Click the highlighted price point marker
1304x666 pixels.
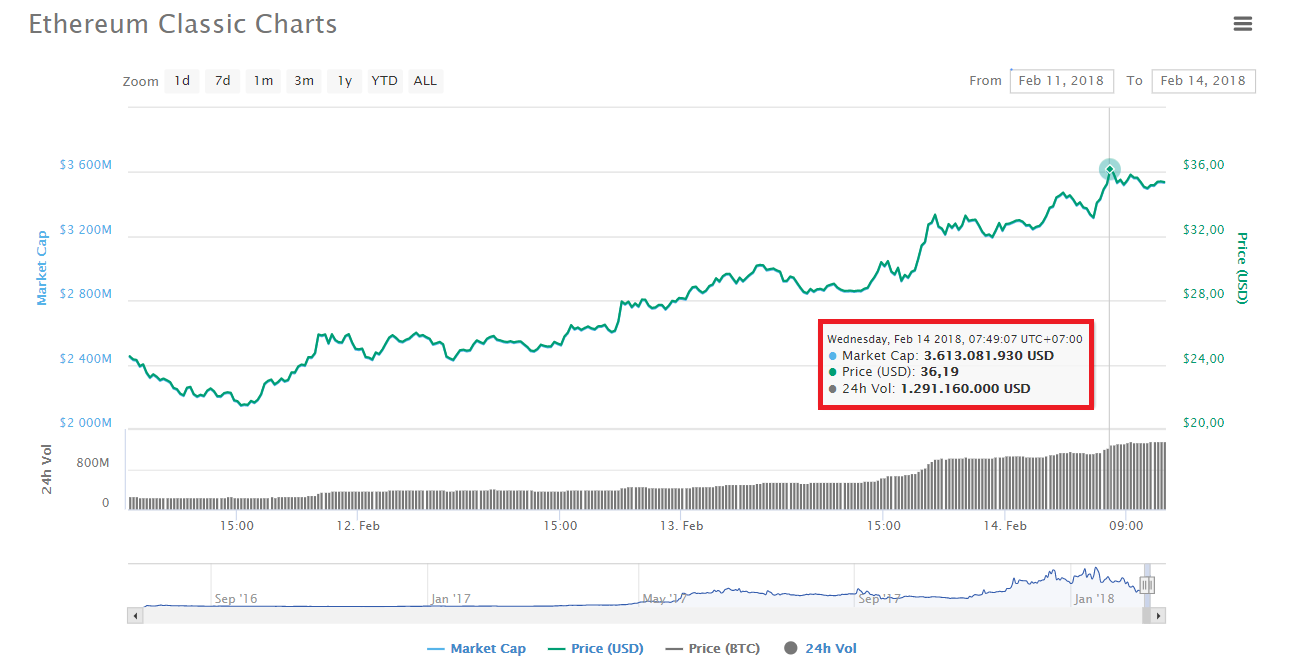(x=1109, y=169)
